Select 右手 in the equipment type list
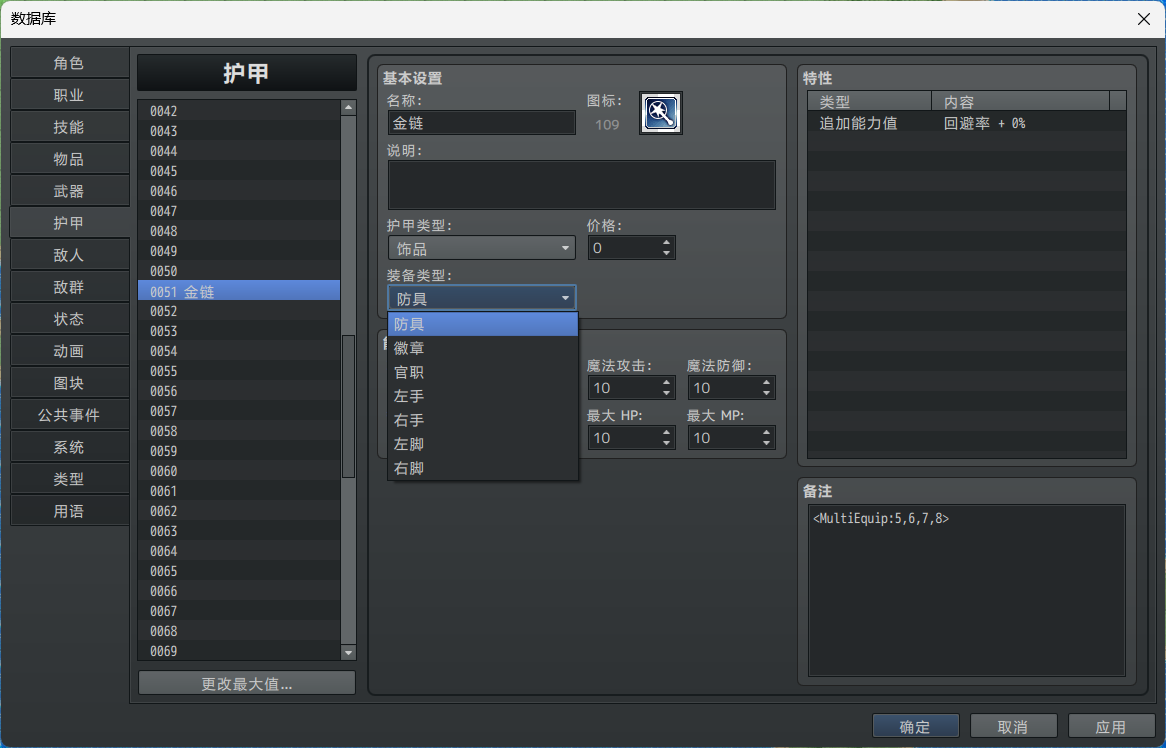 click(483, 420)
